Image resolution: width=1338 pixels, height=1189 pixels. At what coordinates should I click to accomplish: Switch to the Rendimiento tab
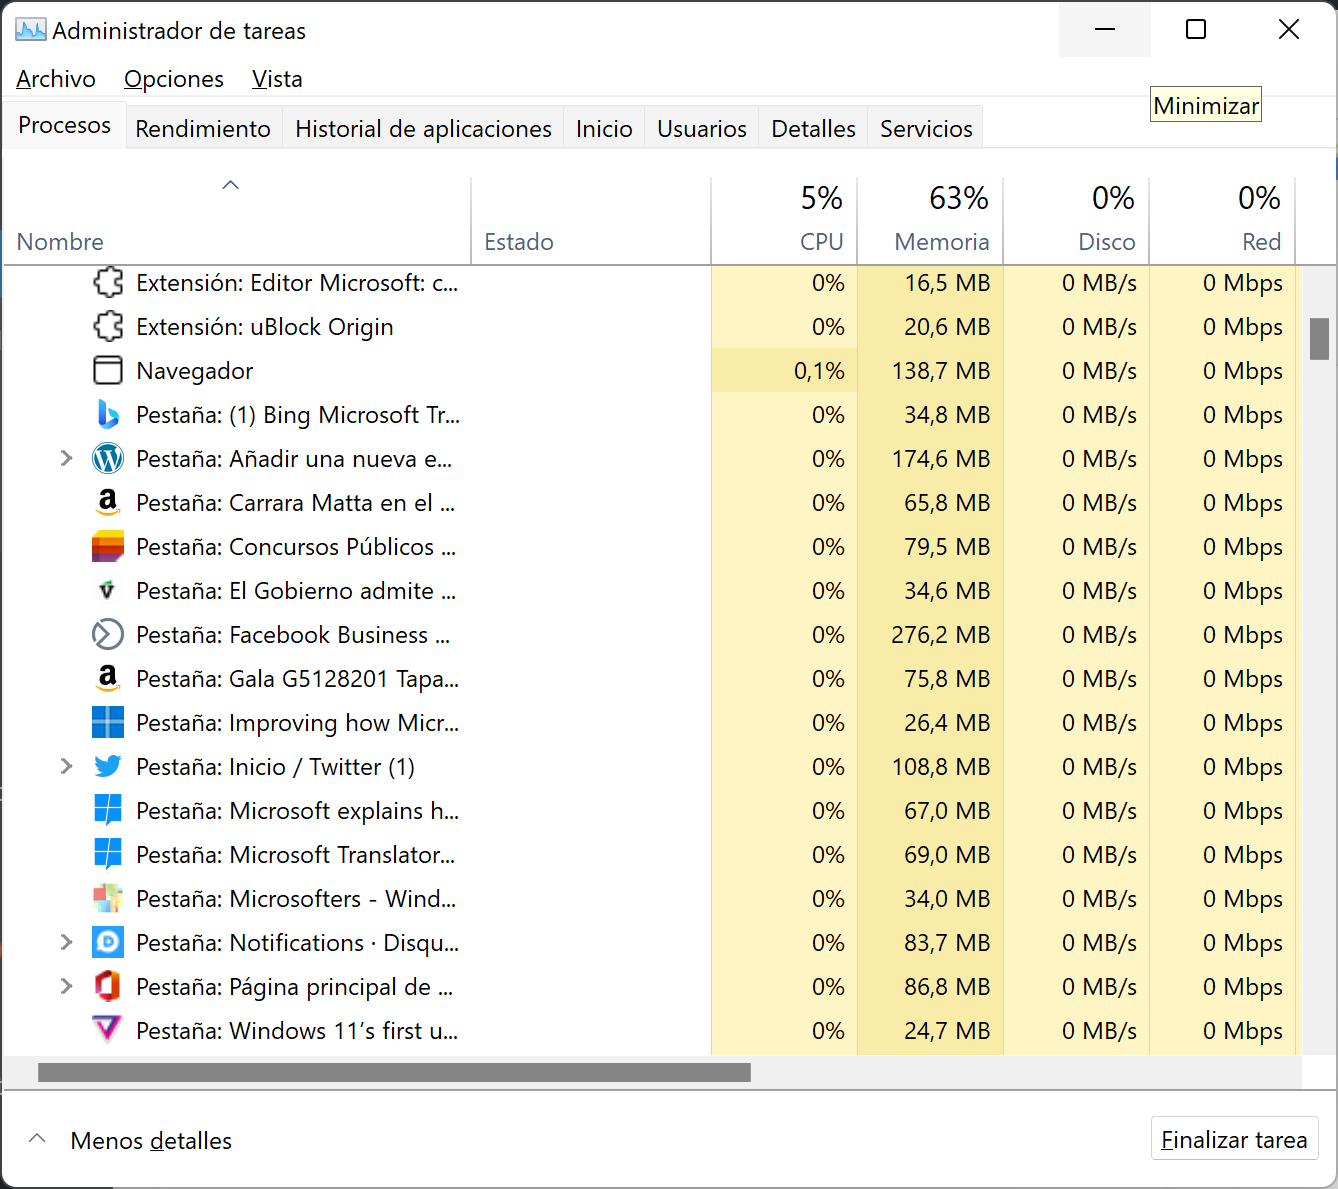(x=203, y=129)
